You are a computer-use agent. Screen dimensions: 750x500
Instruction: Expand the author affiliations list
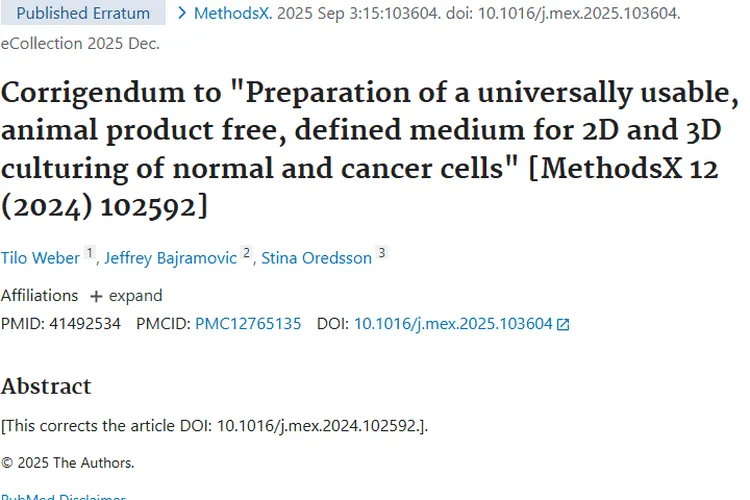[x=134, y=296]
